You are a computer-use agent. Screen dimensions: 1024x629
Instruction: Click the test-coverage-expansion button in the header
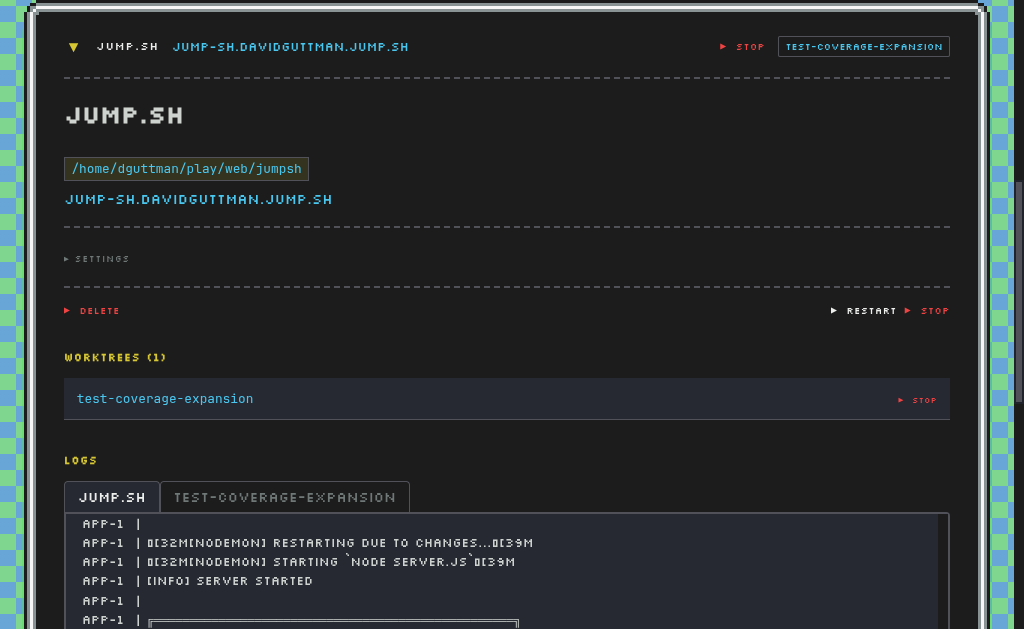tap(863, 46)
